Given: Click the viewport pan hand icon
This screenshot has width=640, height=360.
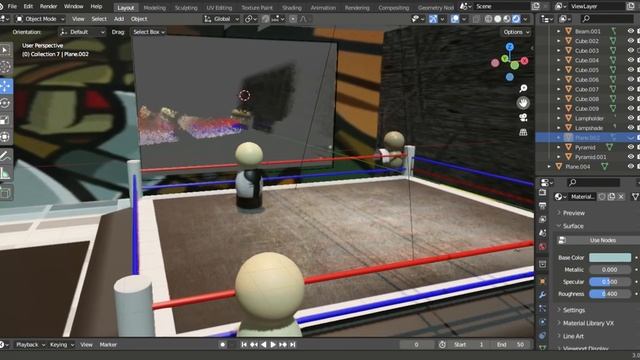Looking at the screenshot, I should [x=523, y=103].
